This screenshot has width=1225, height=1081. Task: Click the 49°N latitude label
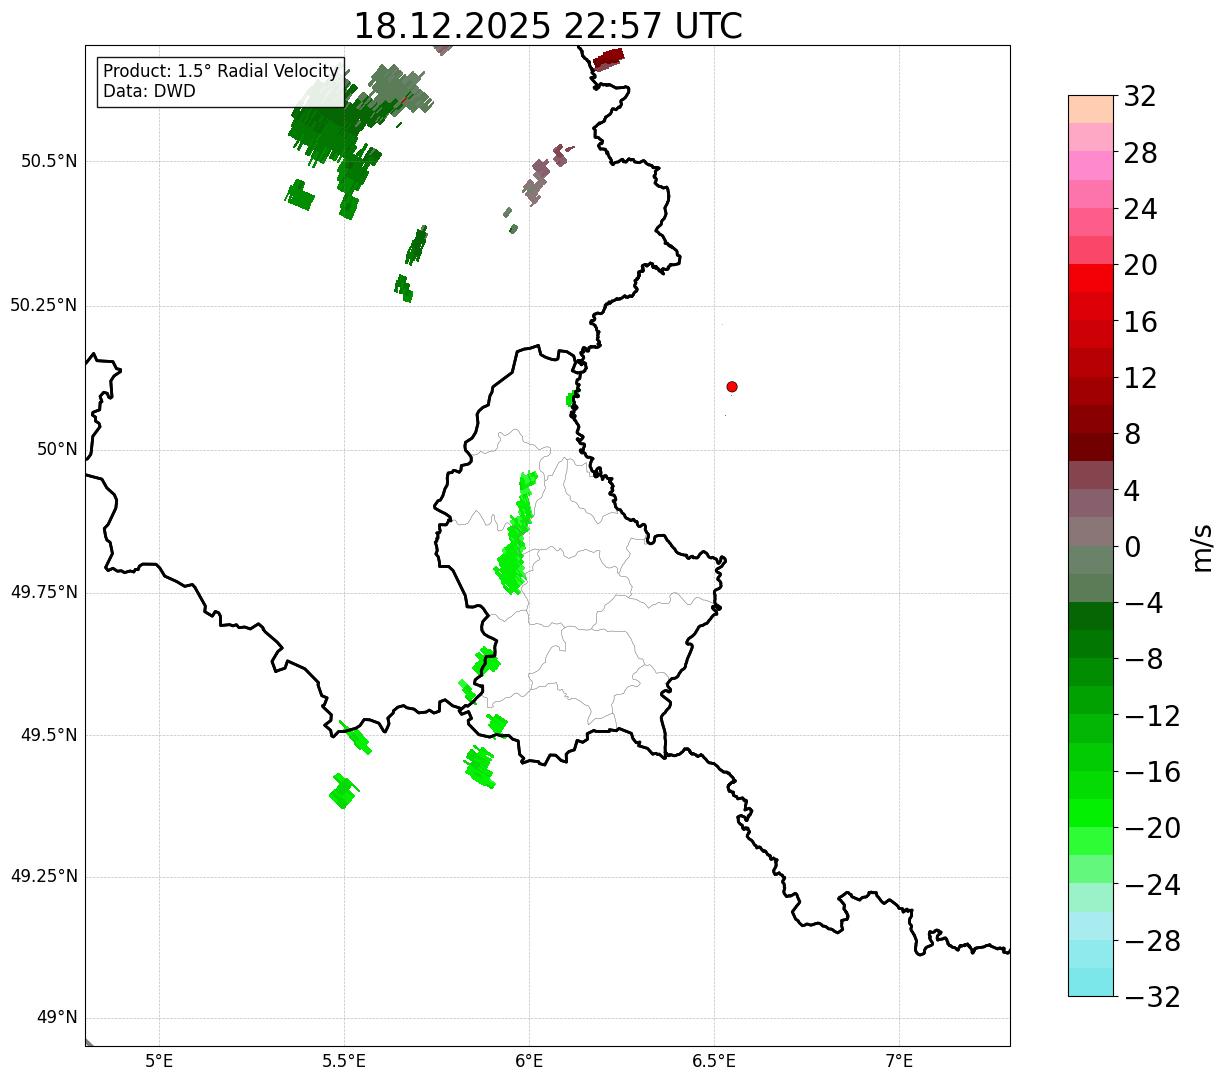point(57,1018)
